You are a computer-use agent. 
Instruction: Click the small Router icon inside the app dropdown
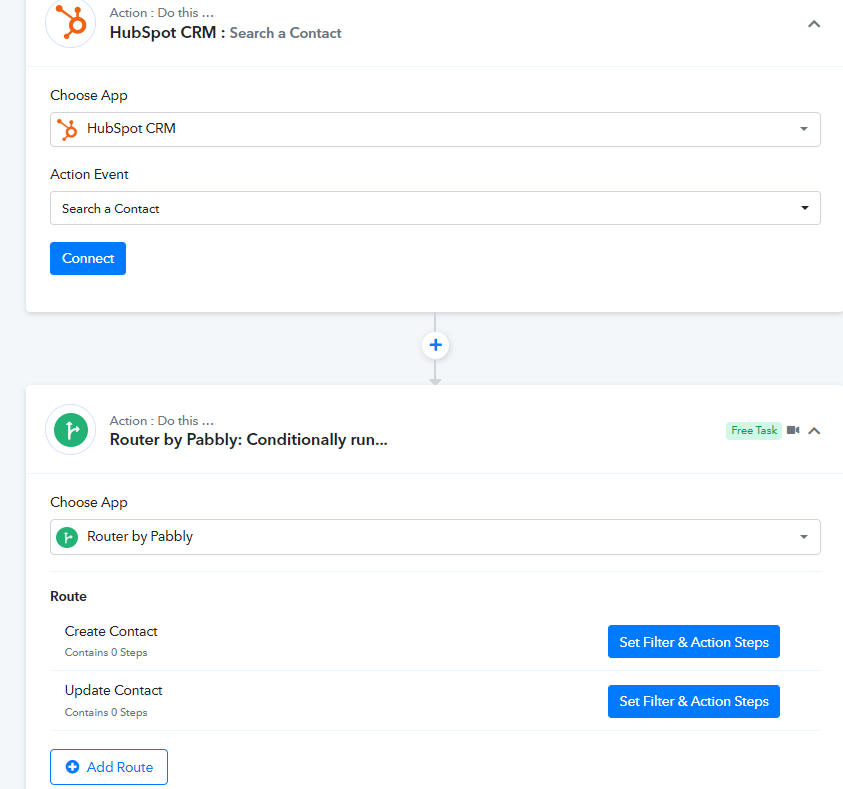click(x=67, y=537)
